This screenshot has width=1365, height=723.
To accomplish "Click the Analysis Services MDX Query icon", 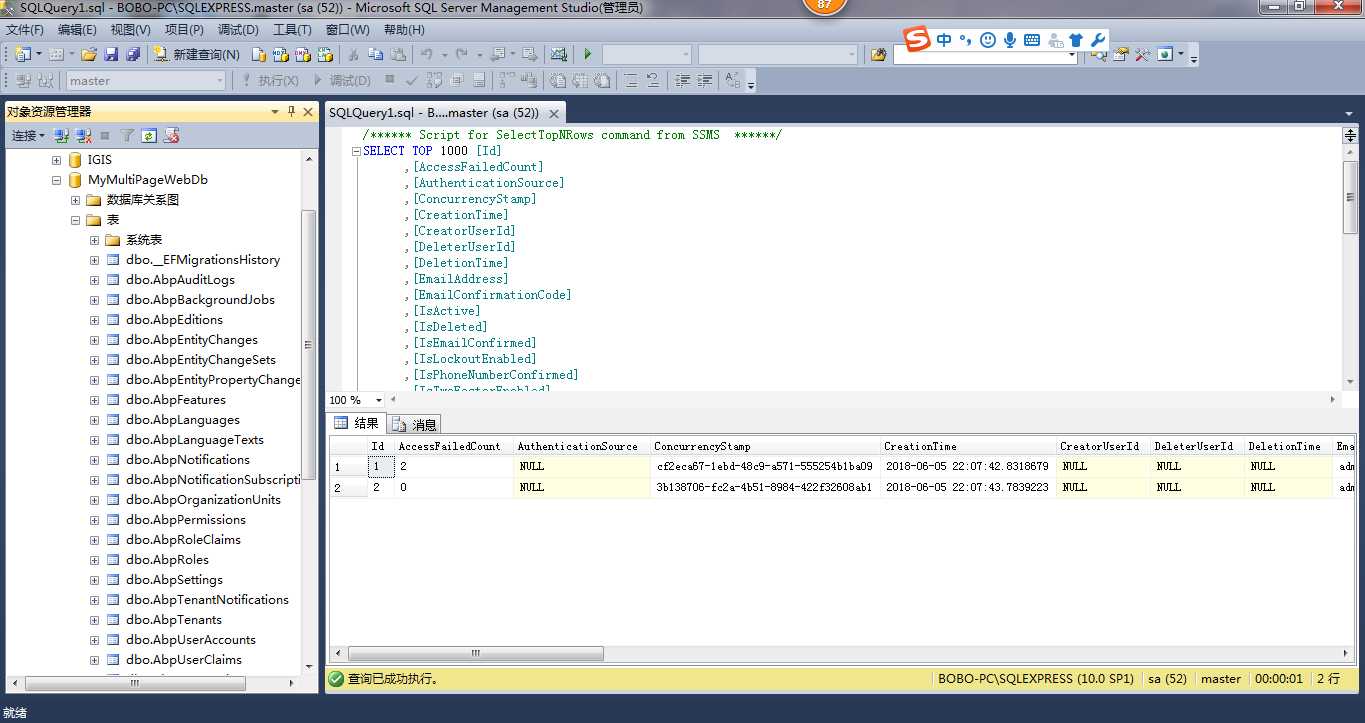I will 281,54.
